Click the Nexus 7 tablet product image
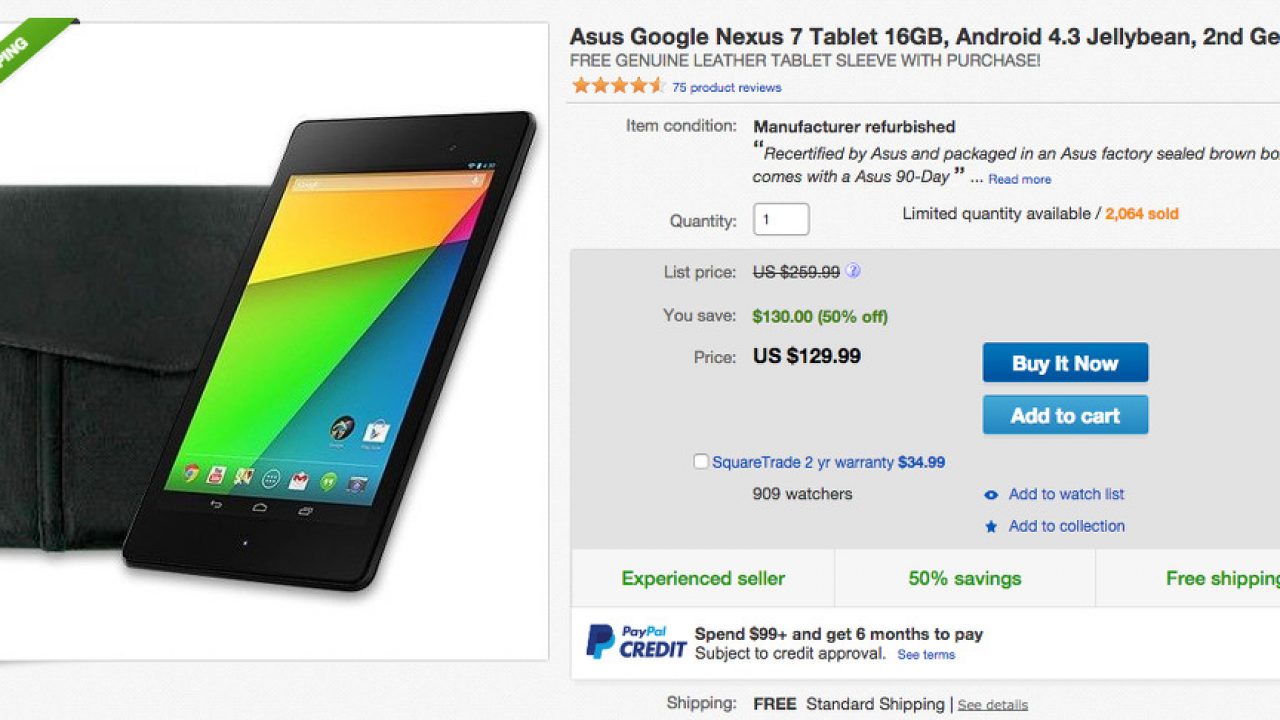 [x=340, y=350]
